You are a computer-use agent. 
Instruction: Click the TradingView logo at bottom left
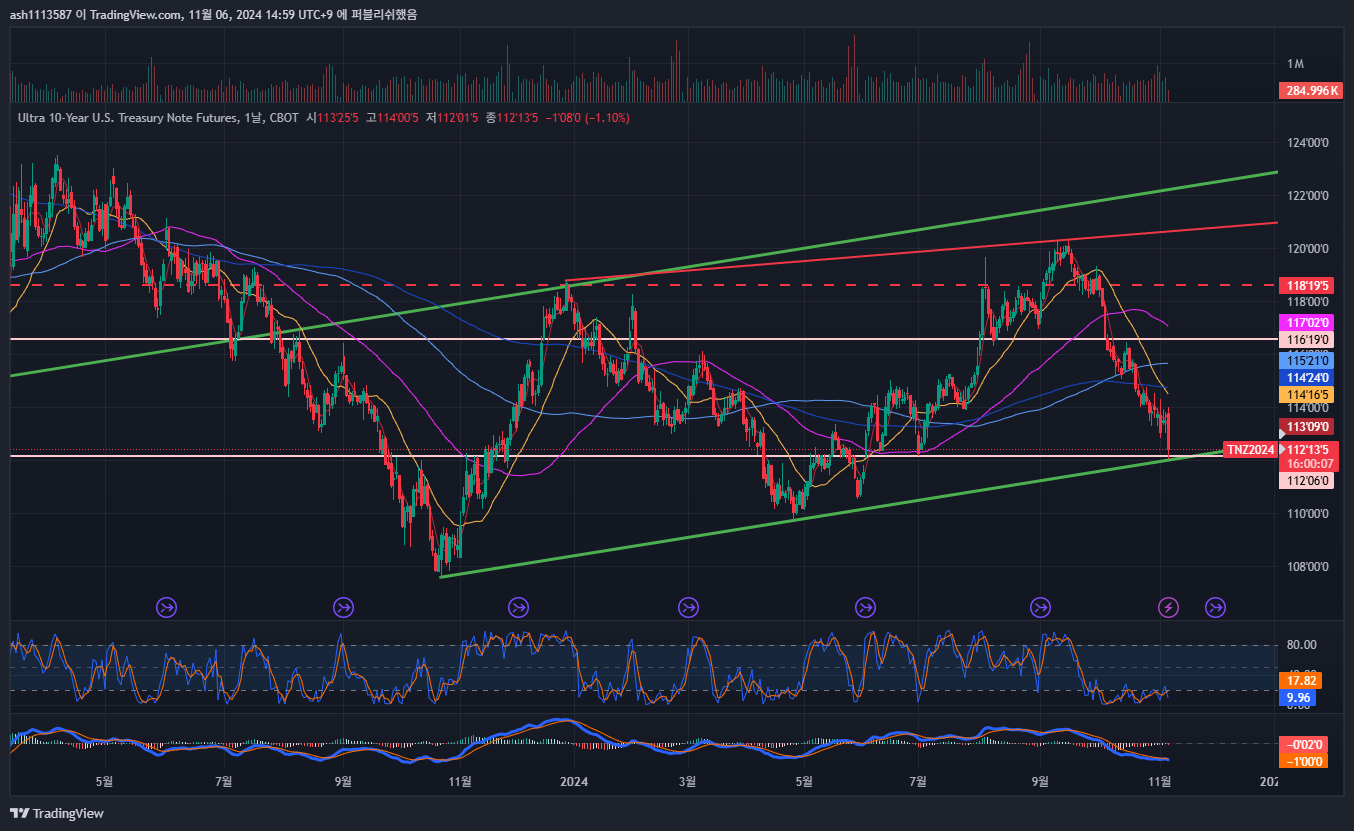pyautogui.click(x=57, y=813)
